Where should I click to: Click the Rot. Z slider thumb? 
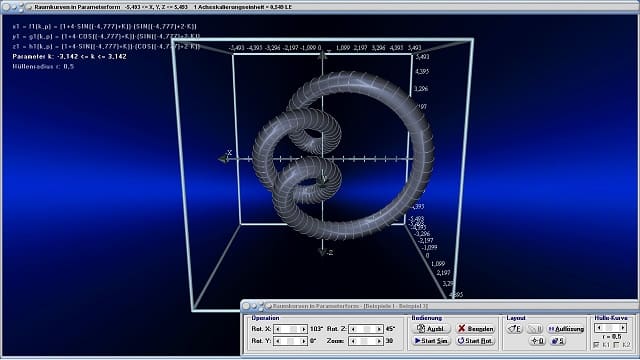(x=367, y=329)
